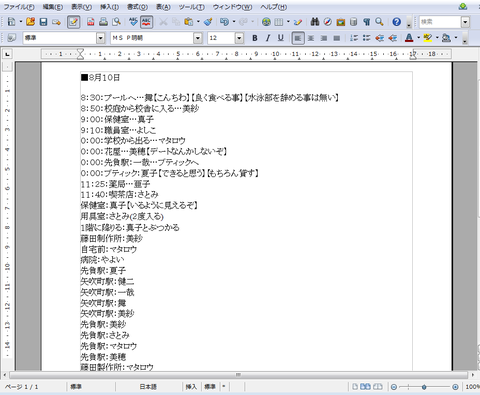Click the Page preview icon
The height and width of the screenshot is (395, 480).
click(116, 22)
